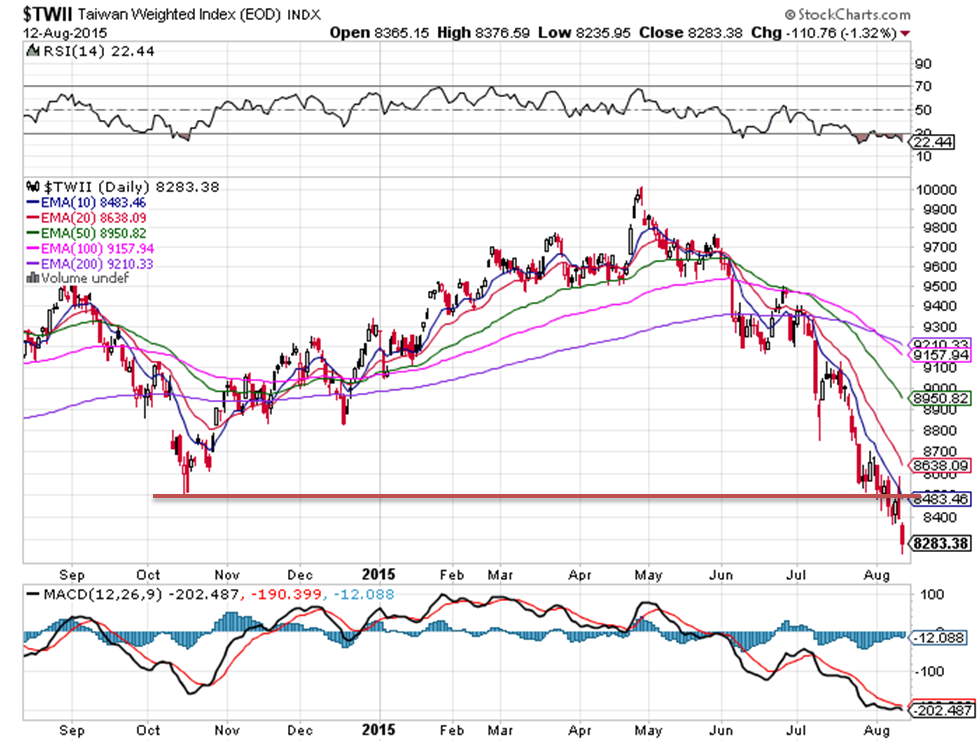This screenshot has width=980, height=742.
Task: Click the 8950.82 green price tag
Action: (941, 398)
